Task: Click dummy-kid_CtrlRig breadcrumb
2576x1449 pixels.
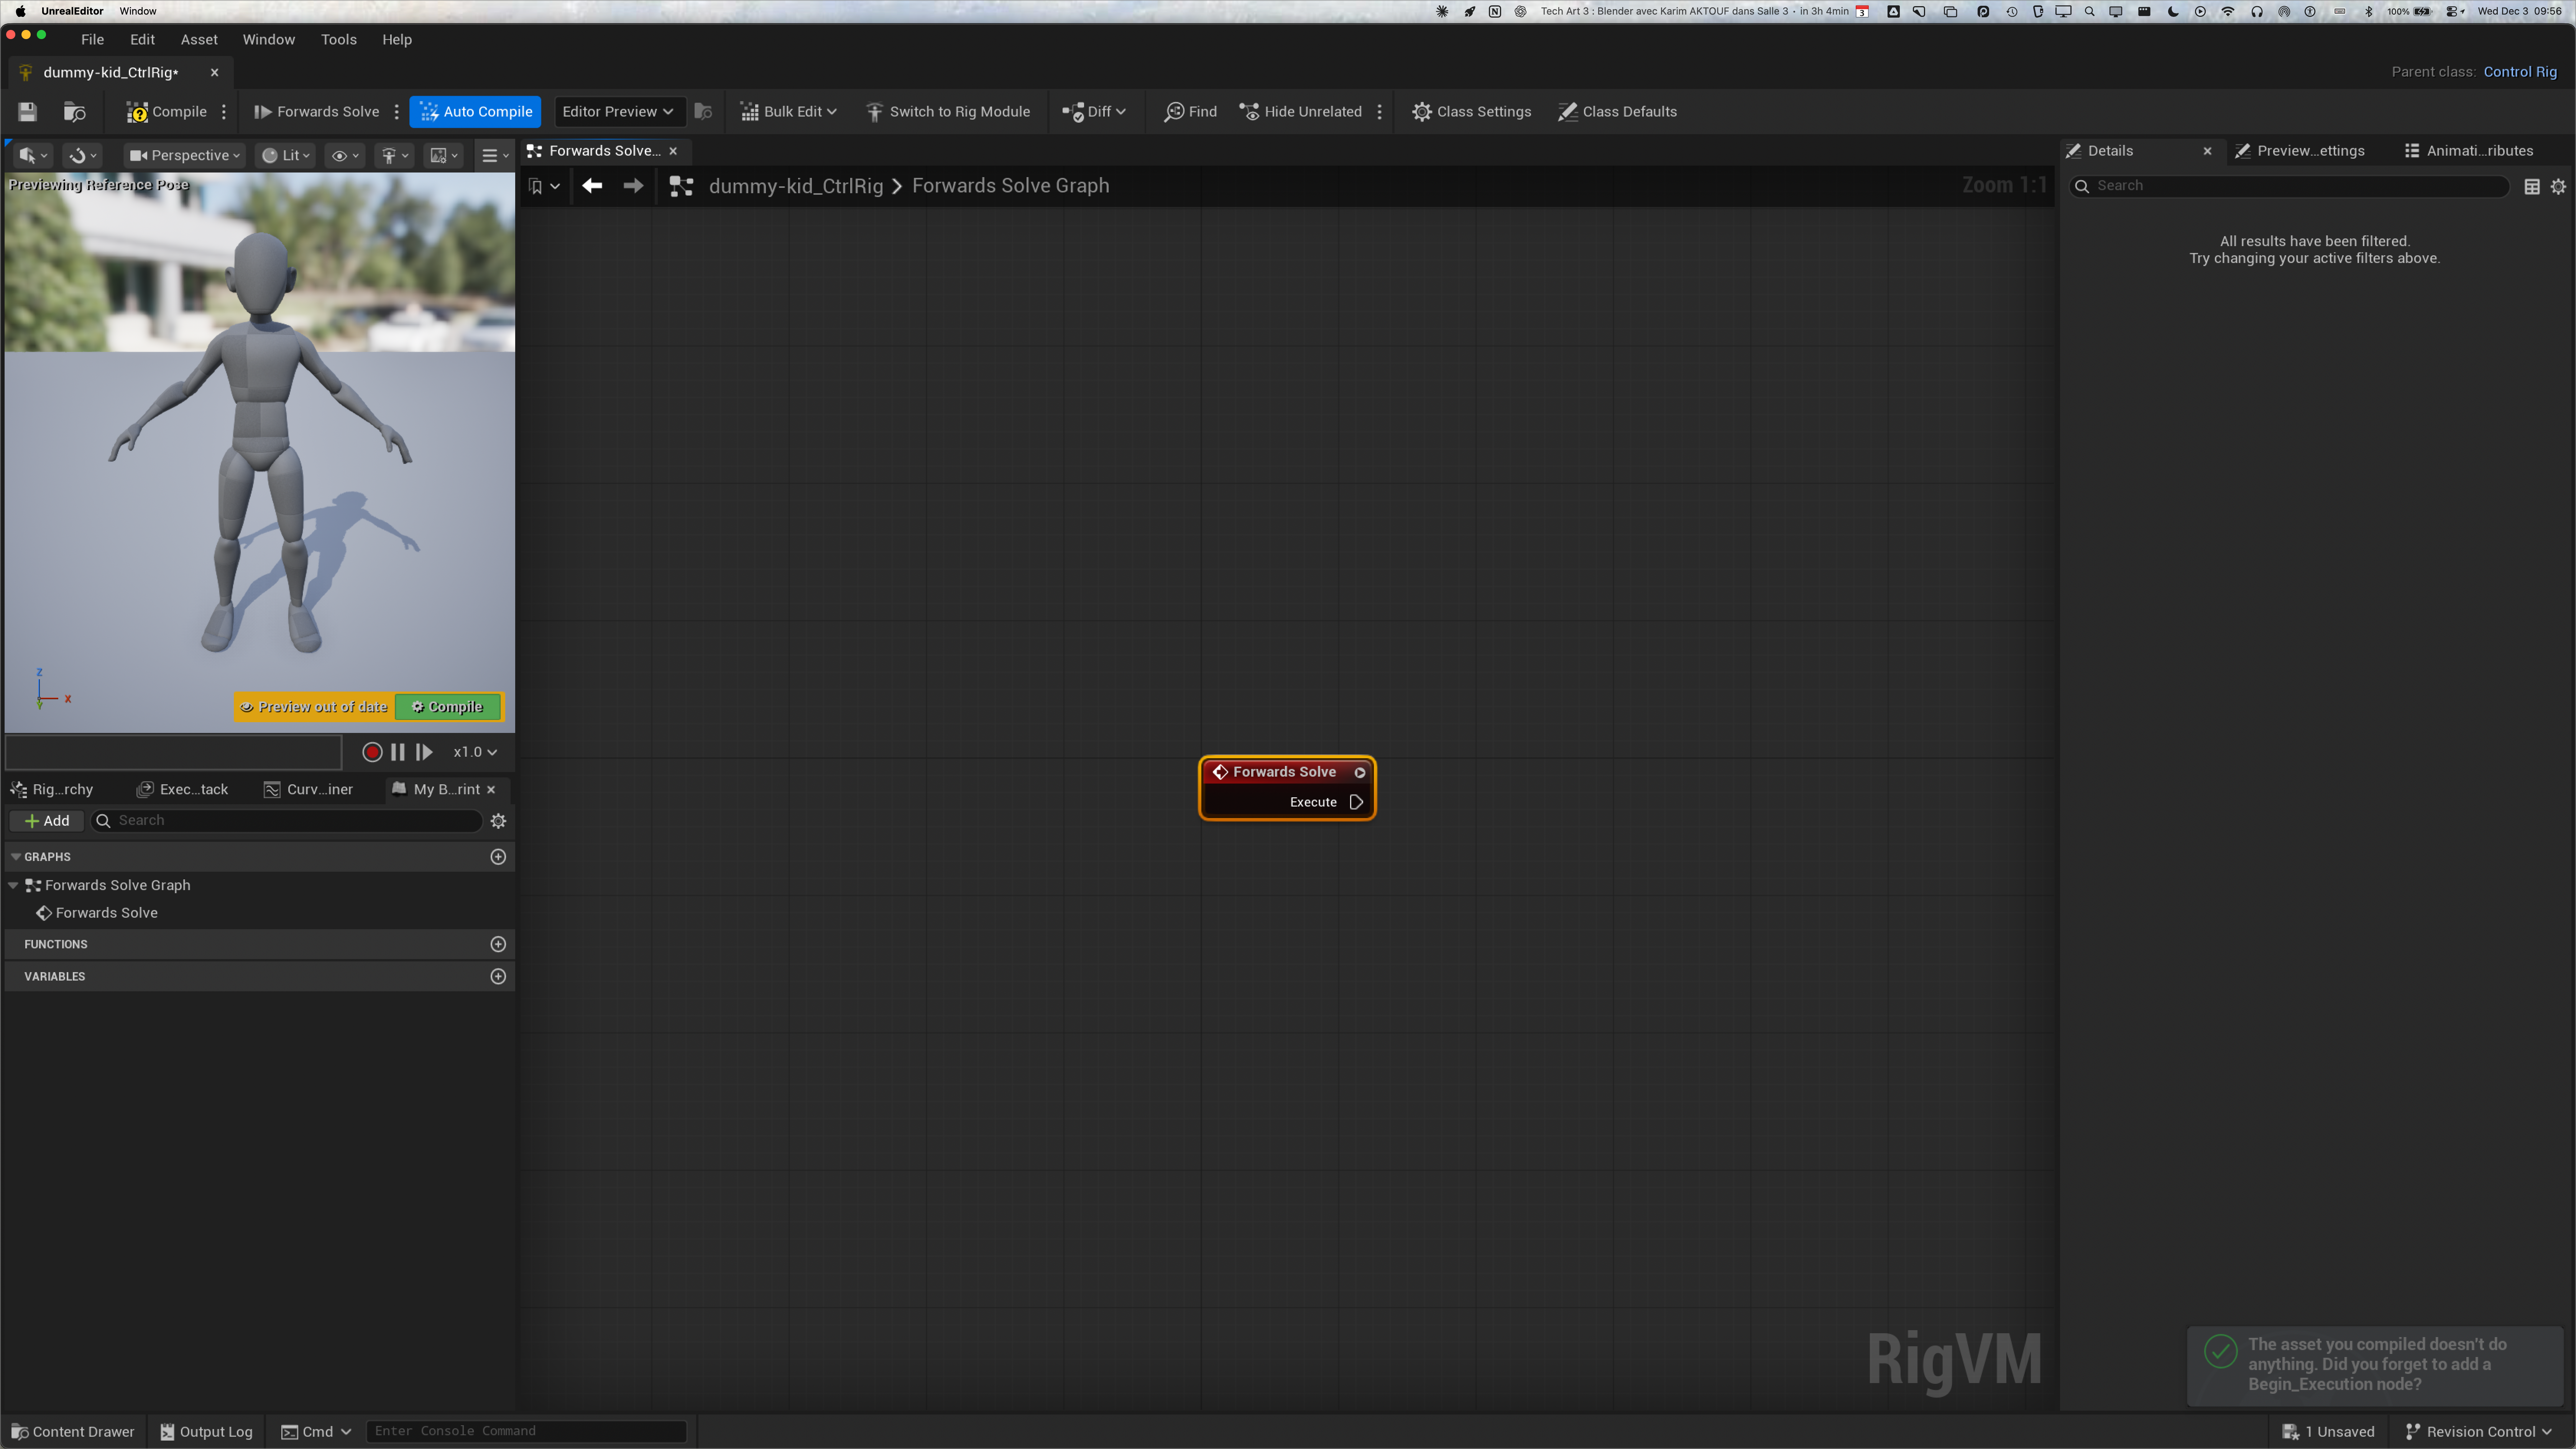Action: coord(796,186)
